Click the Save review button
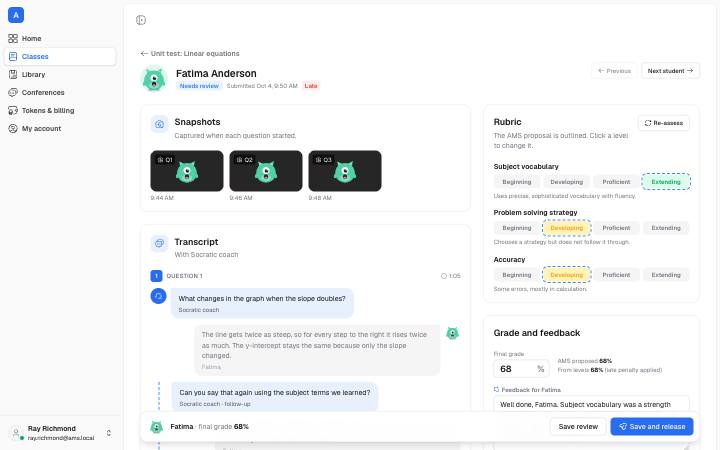Screen dimensions: 720x450 pyautogui.click(x=578, y=427)
